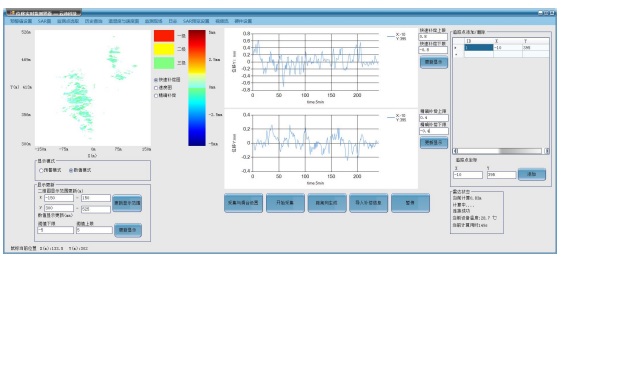
Task: Click the 导入补偿信息 button
Action: (368, 203)
